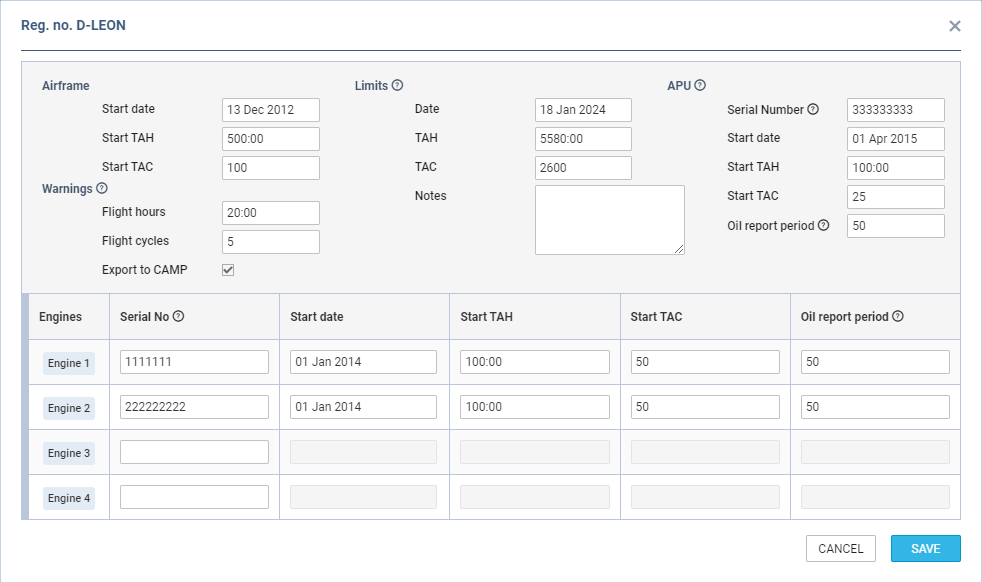The height and width of the screenshot is (582, 982).
Task: Select the Engine 2 label
Action: 69,408
